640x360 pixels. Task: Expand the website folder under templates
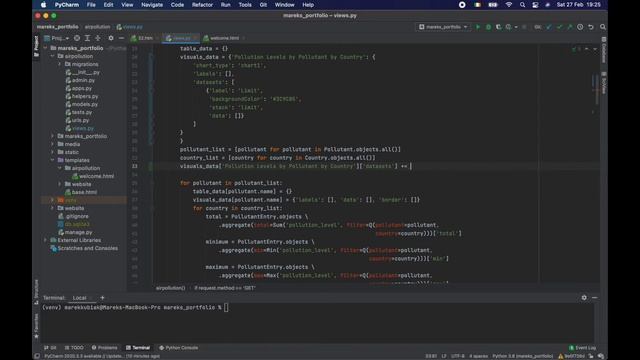coord(60,184)
